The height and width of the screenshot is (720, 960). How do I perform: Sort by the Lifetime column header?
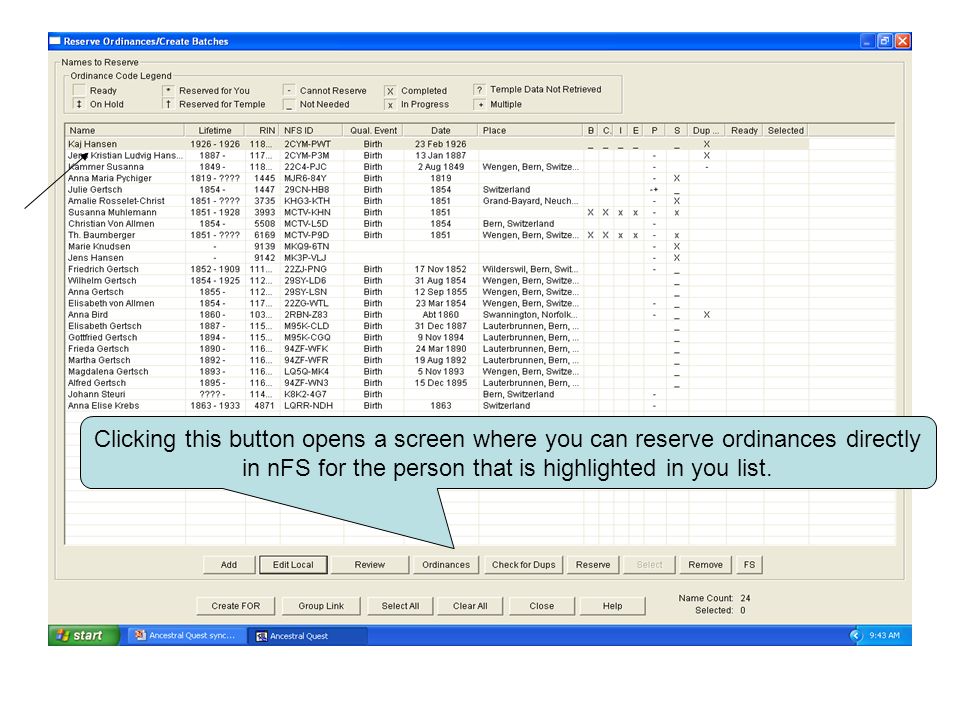point(214,130)
